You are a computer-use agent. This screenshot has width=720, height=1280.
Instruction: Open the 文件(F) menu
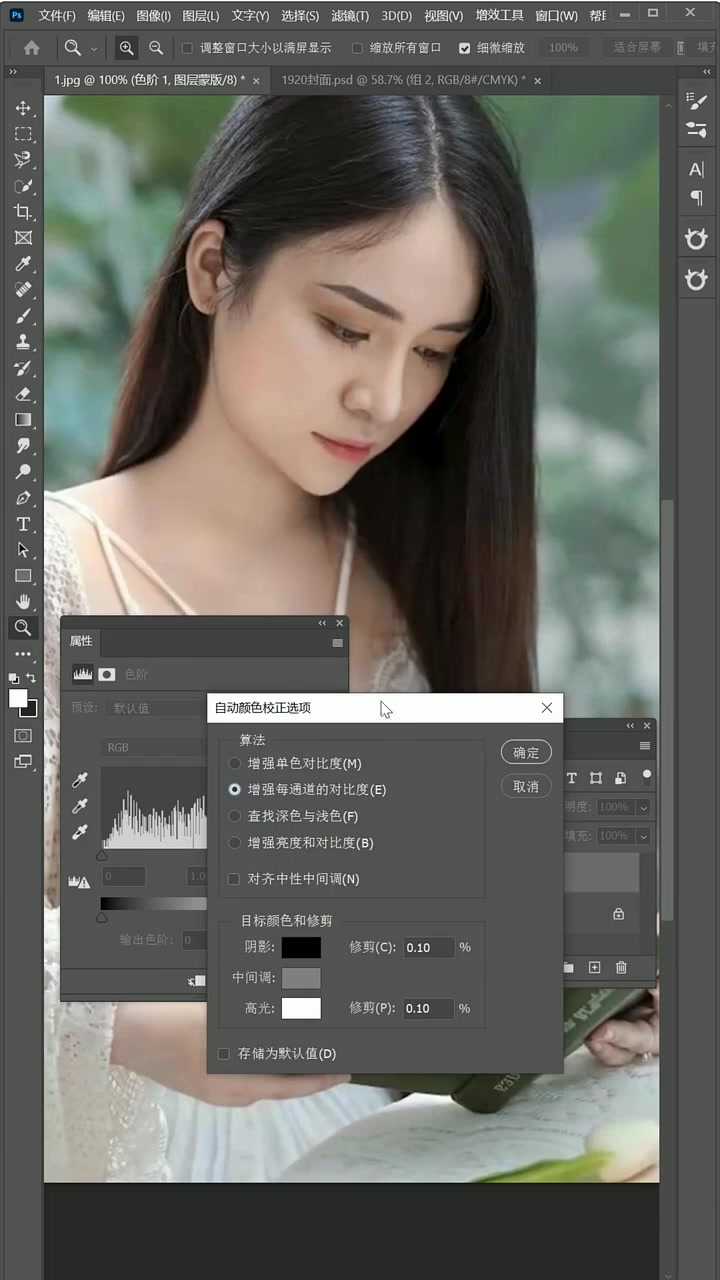pos(57,16)
